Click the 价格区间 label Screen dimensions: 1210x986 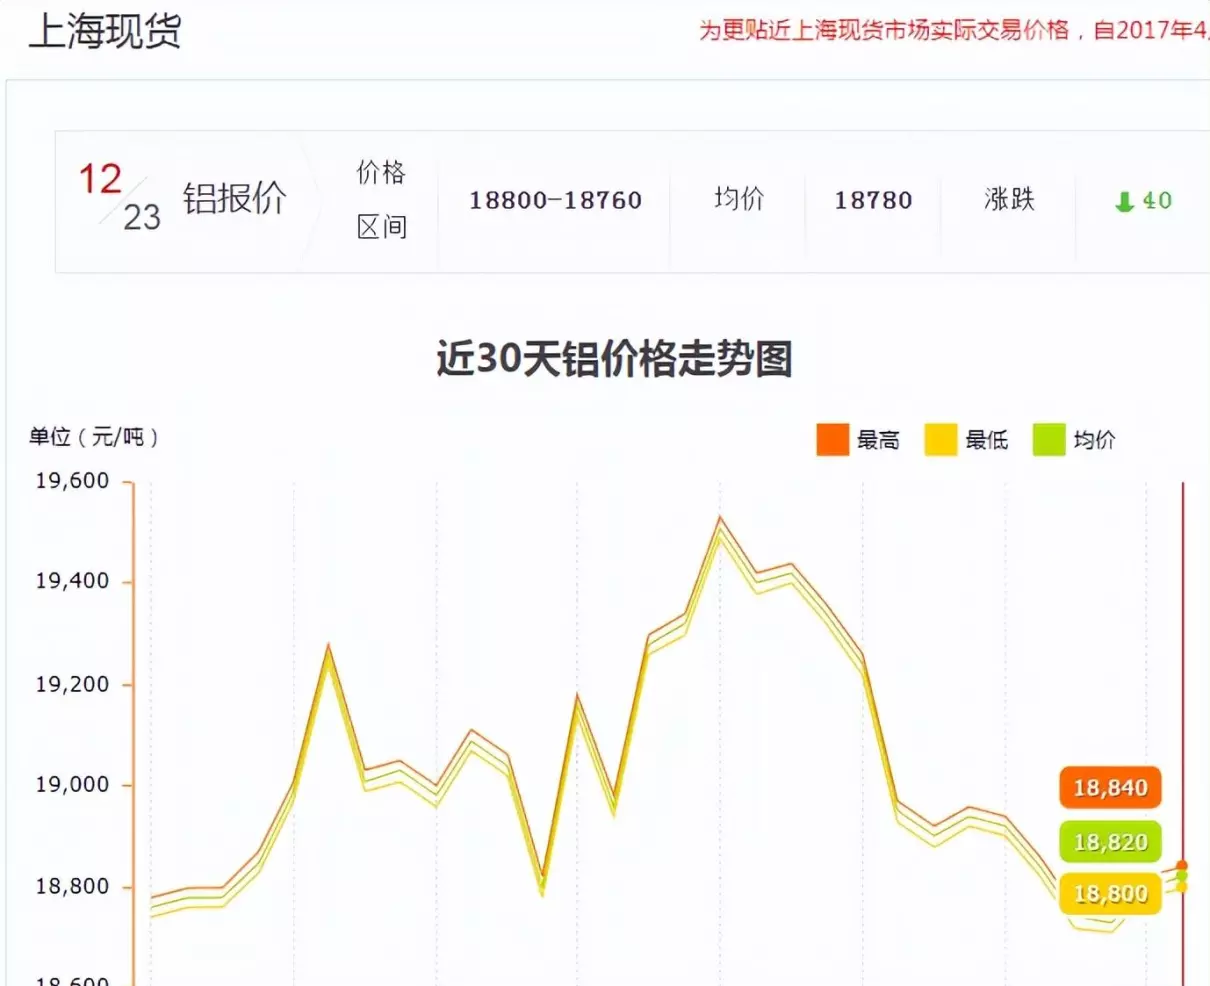tap(382, 200)
